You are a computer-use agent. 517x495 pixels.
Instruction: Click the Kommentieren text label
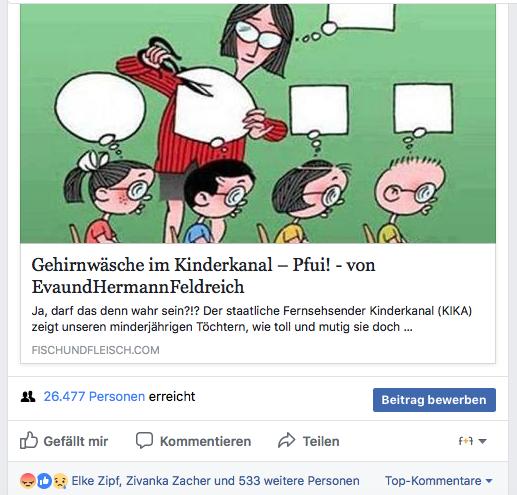pyautogui.click(x=205, y=441)
